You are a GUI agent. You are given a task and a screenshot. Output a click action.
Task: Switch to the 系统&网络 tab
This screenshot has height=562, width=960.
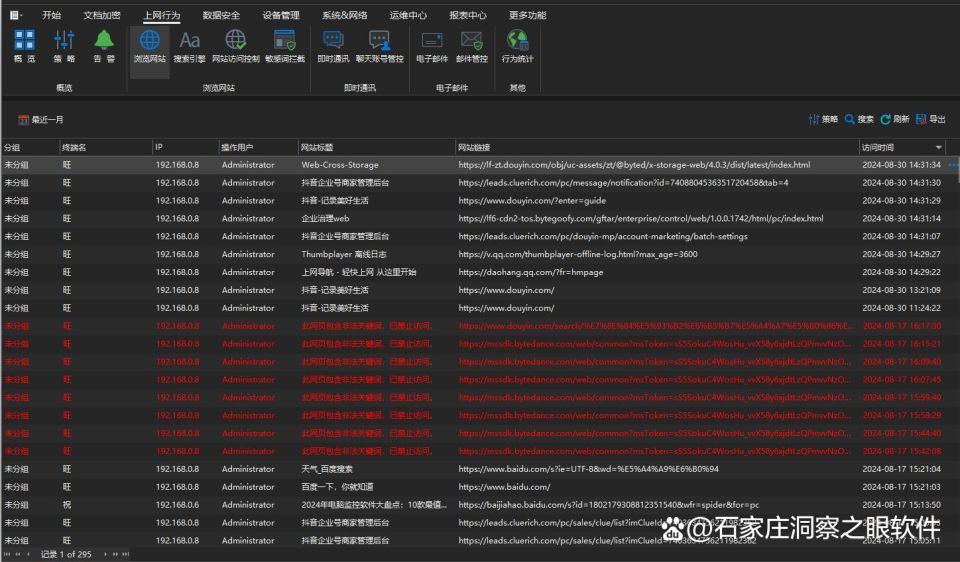point(345,15)
